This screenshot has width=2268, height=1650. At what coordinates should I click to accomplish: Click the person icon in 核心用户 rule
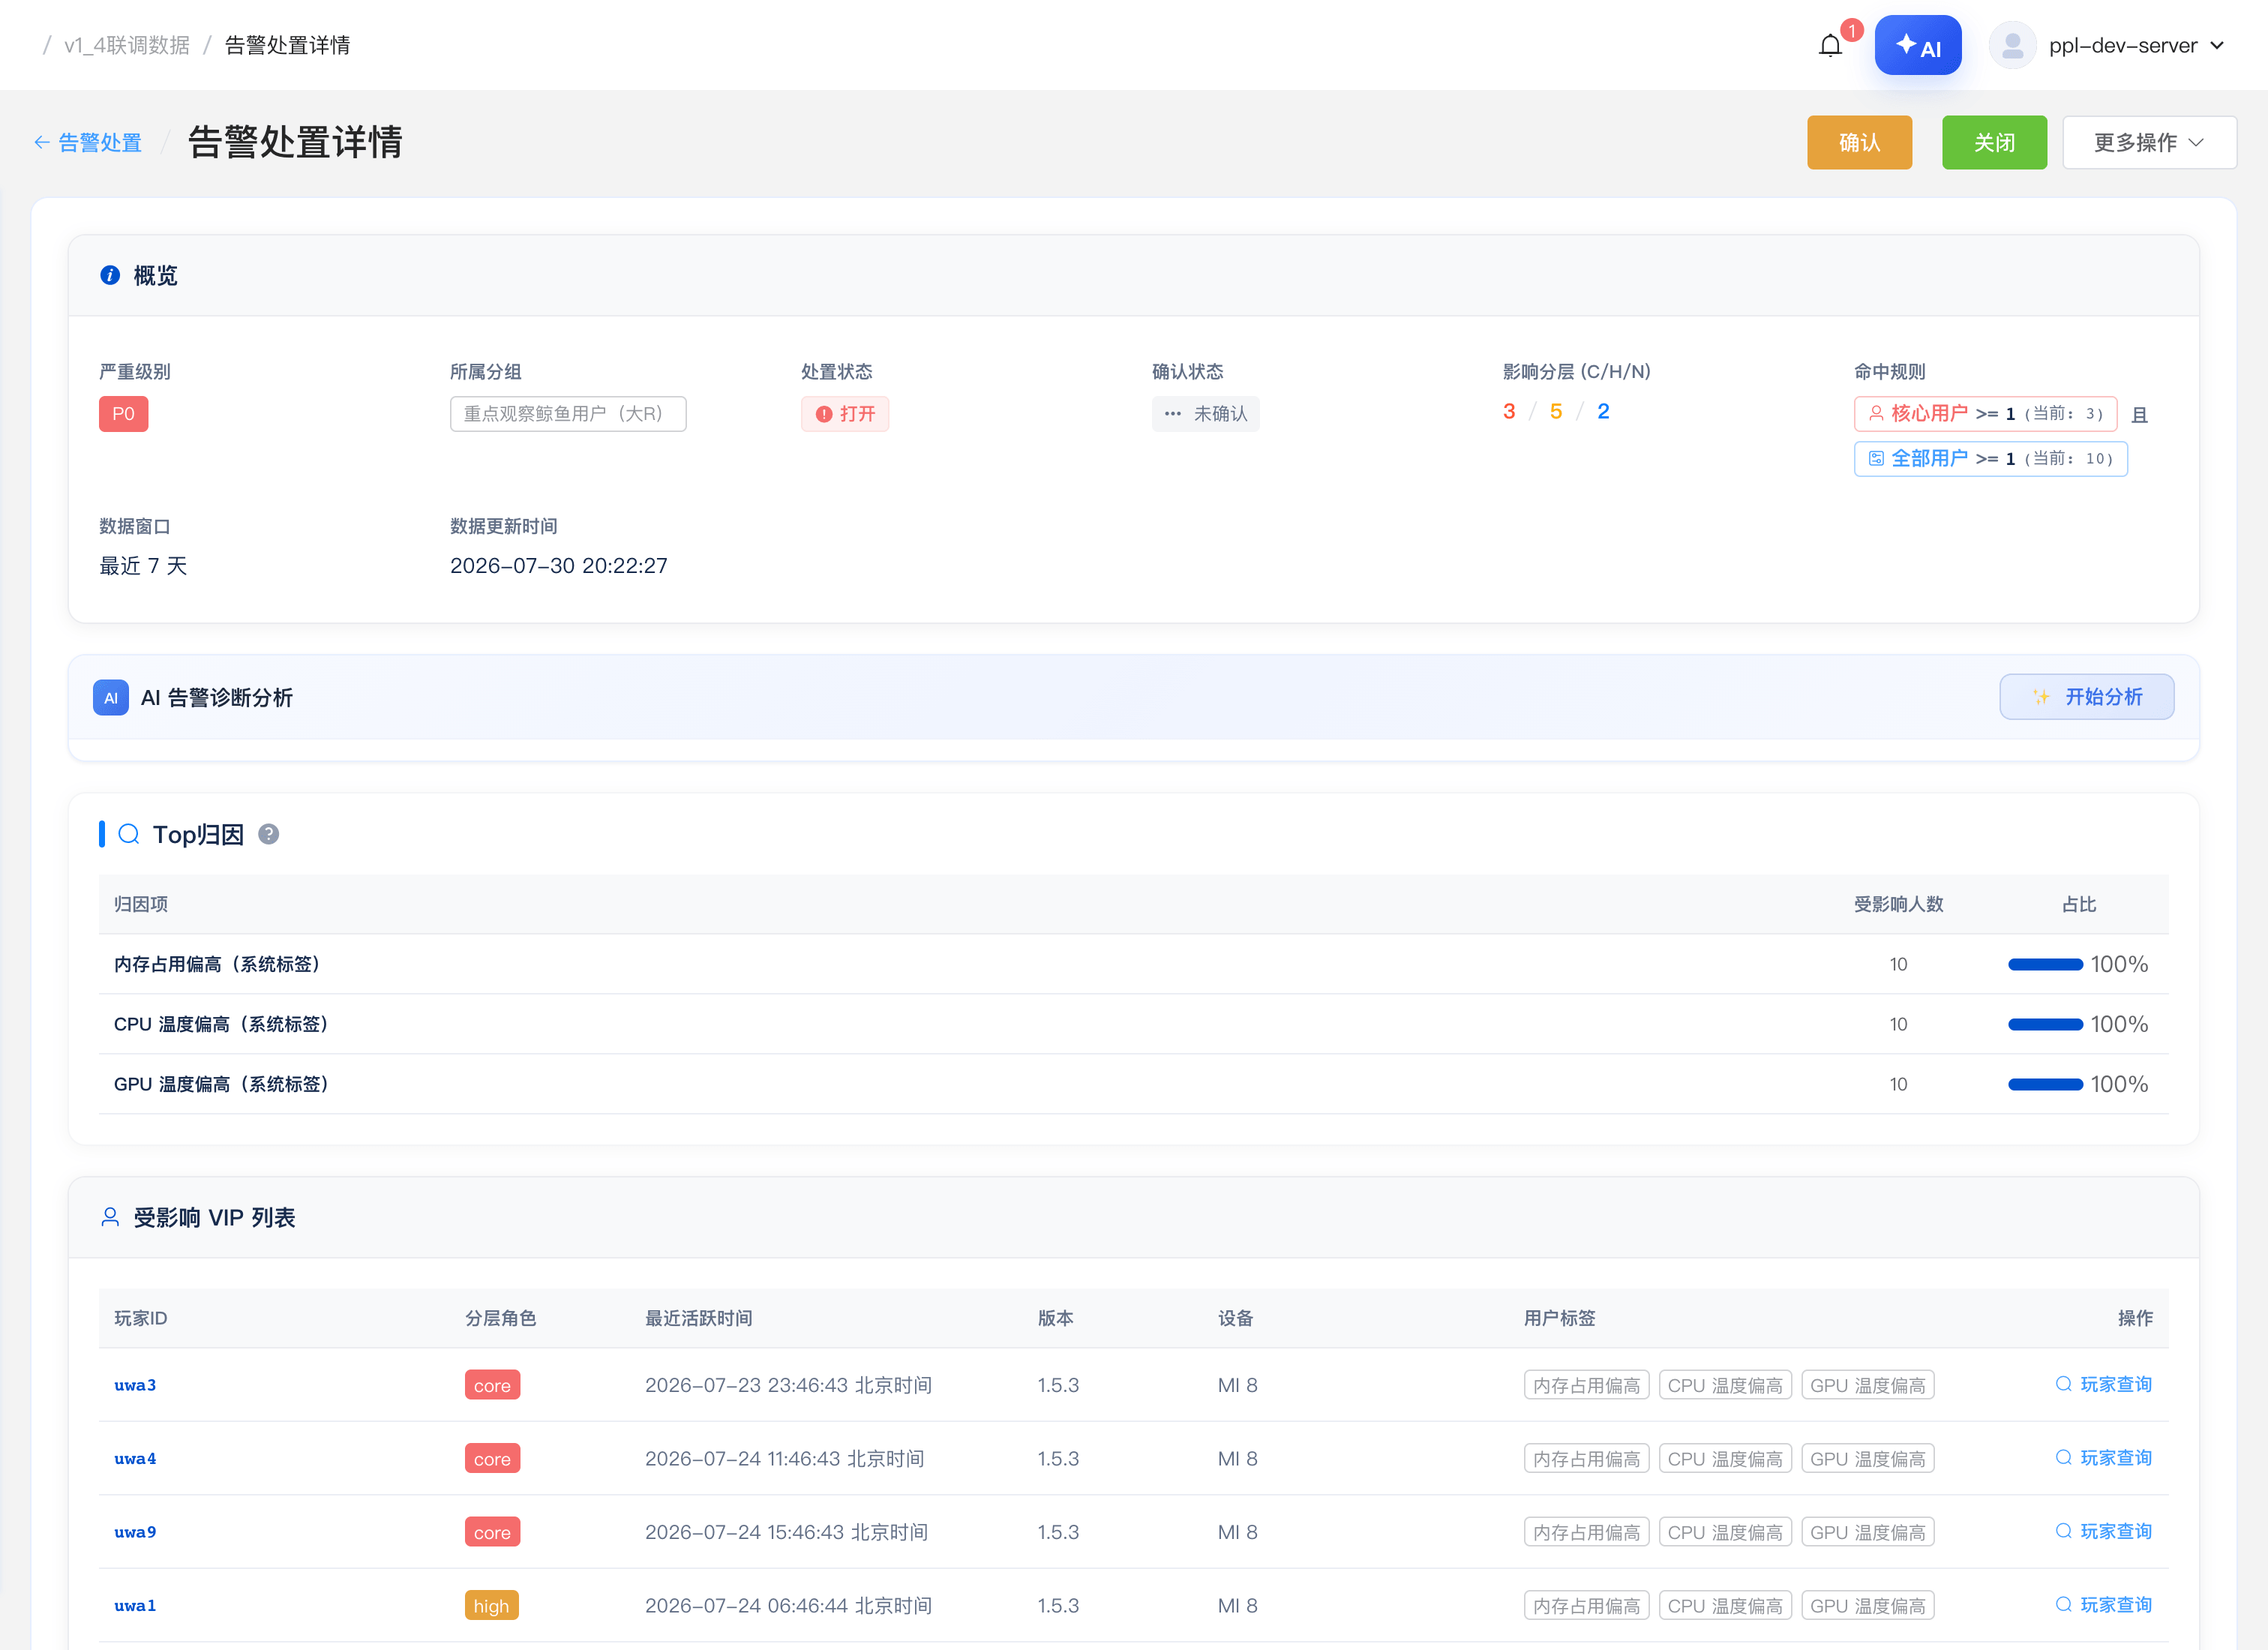coord(1876,413)
